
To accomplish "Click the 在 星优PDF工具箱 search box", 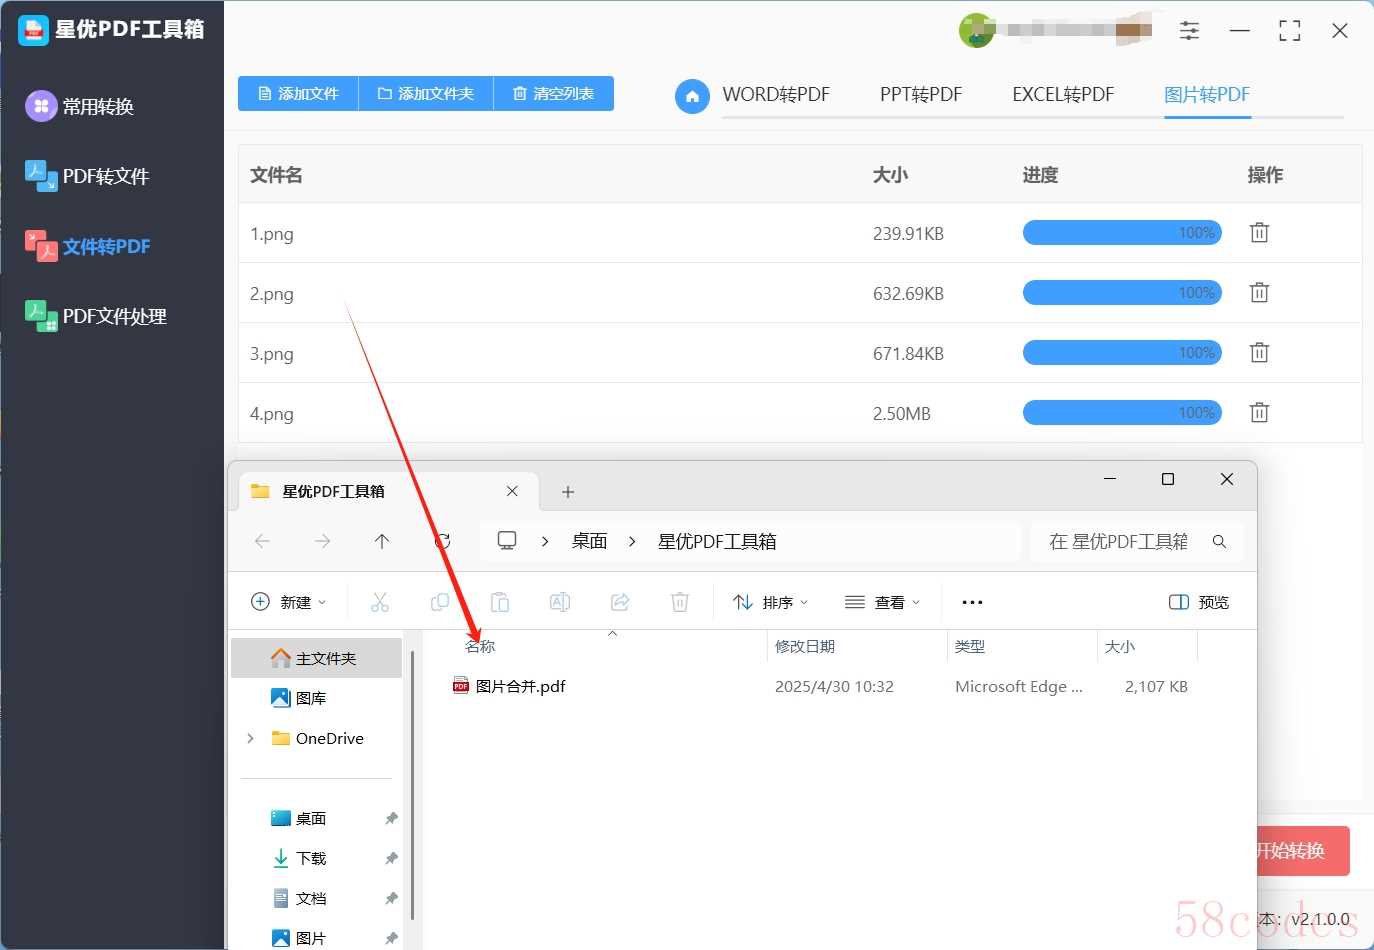I will pyautogui.click(x=1137, y=541).
